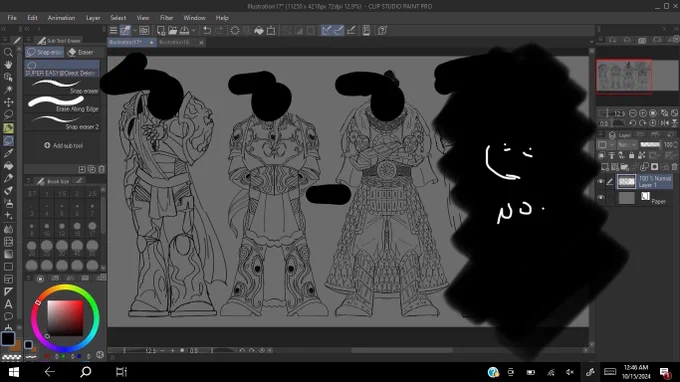Viewport: 680px width, 382px height.
Task: Select the Eyedropper tool
Action: 8,153
